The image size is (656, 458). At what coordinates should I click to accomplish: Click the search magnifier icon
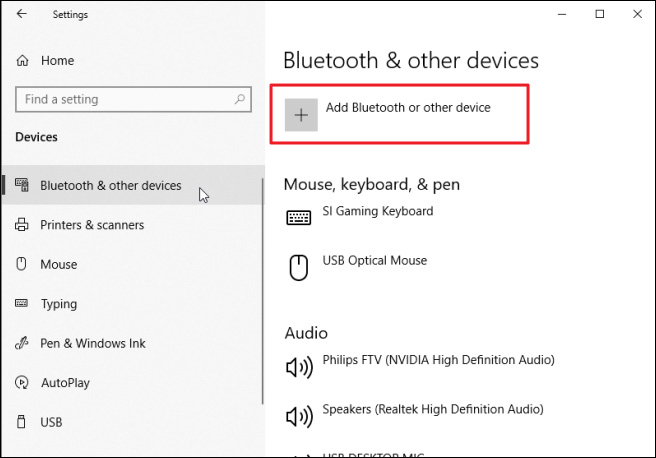click(x=240, y=99)
